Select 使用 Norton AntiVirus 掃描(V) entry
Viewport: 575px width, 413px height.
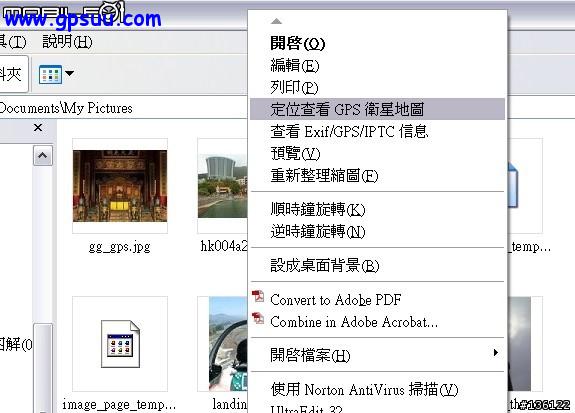pos(377,389)
